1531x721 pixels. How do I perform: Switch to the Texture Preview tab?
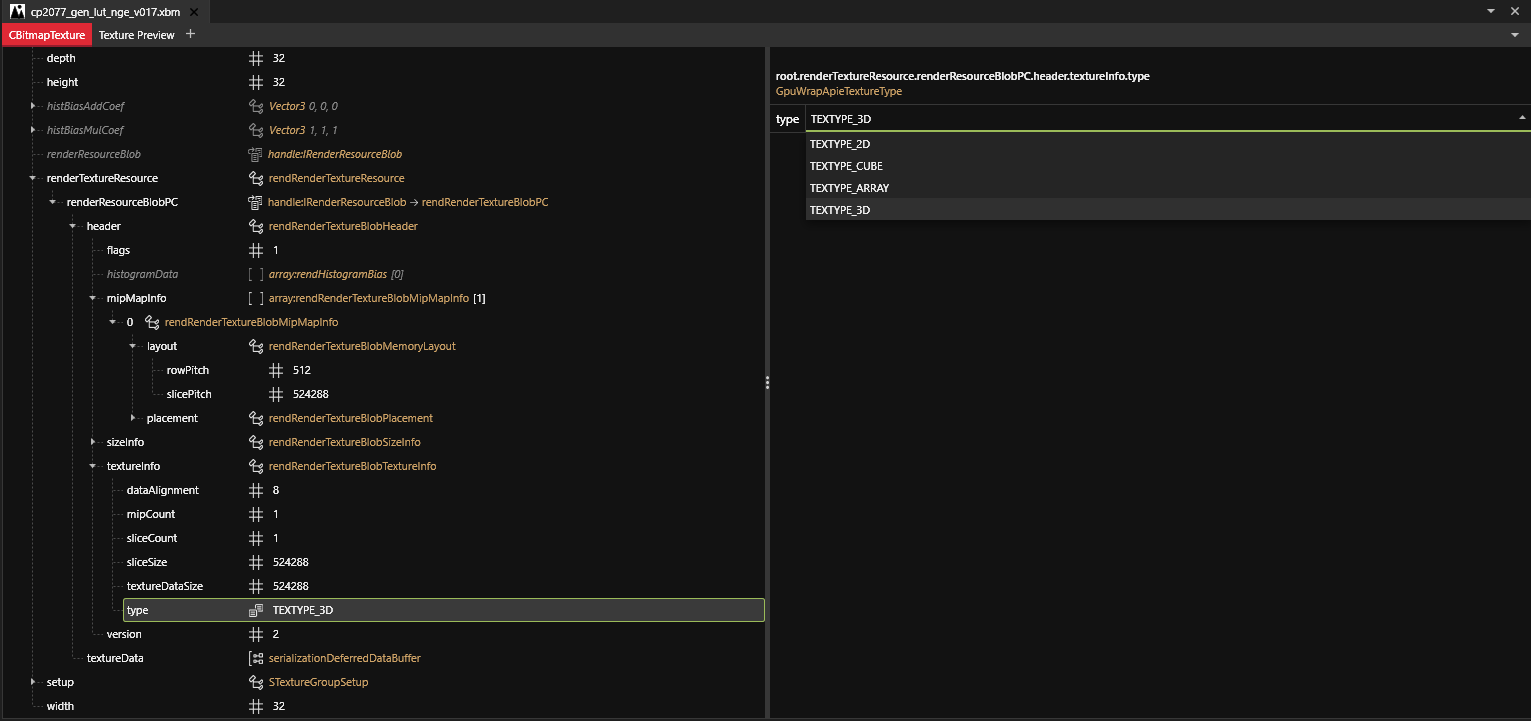[136, 35]
